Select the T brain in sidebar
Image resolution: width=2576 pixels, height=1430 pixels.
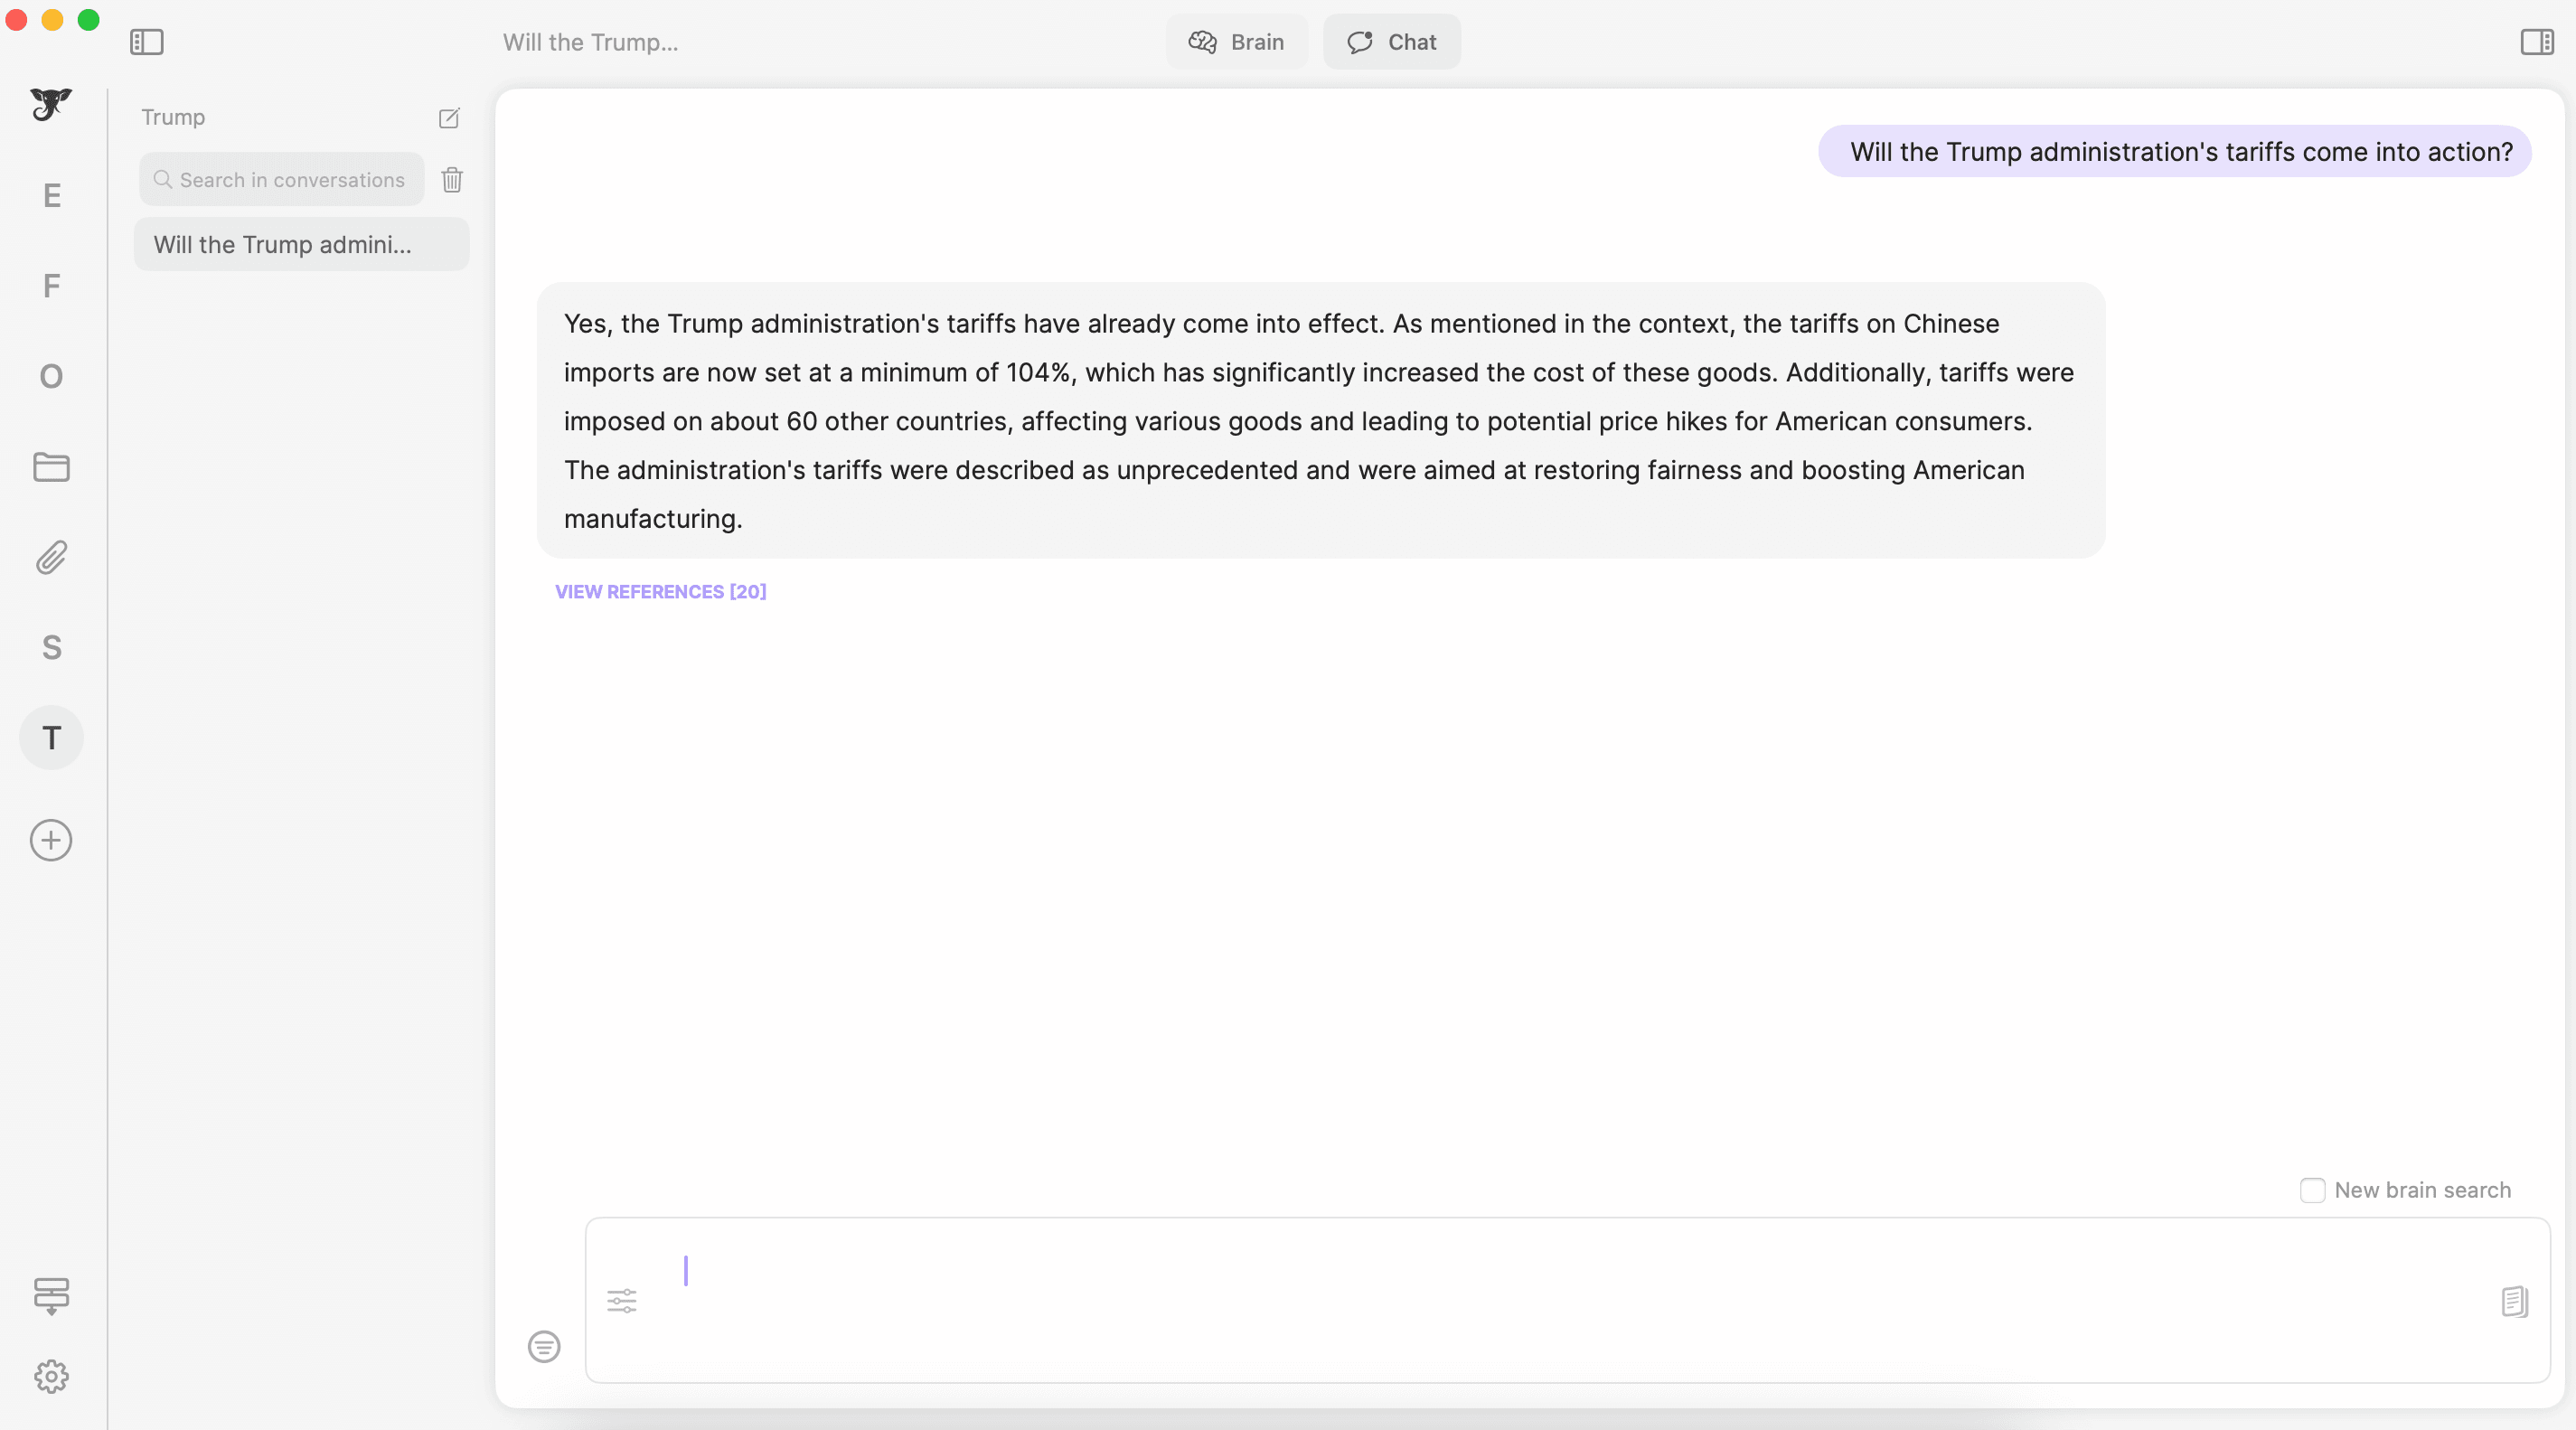point(51,738)
